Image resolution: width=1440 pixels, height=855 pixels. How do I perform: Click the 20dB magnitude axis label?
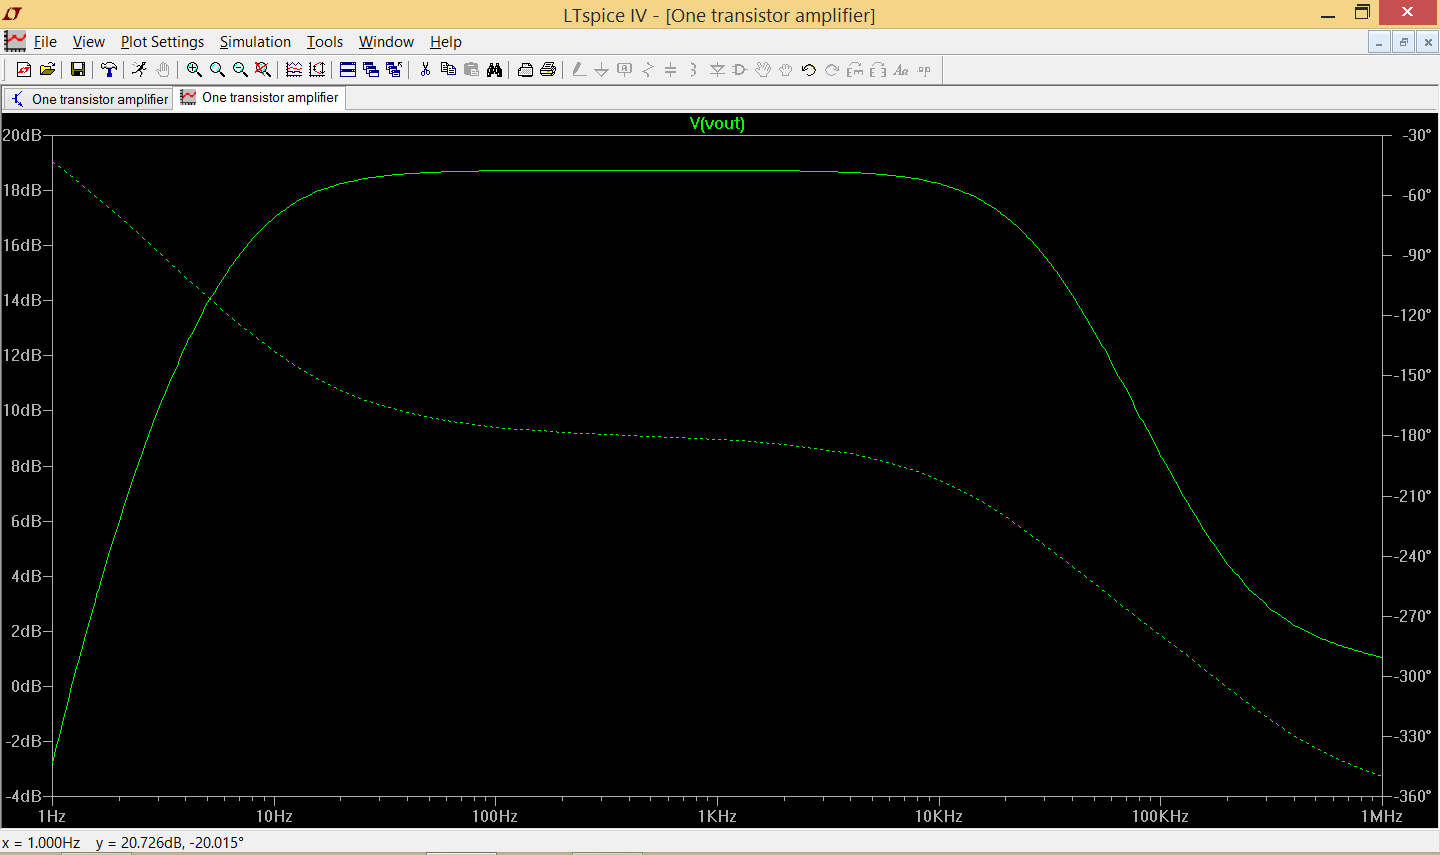tap(22, 135)
